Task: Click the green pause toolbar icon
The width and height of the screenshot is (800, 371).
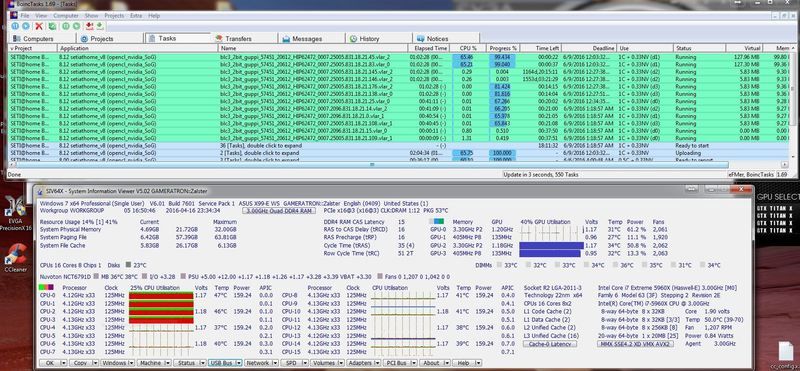Action: click(66, 26)
